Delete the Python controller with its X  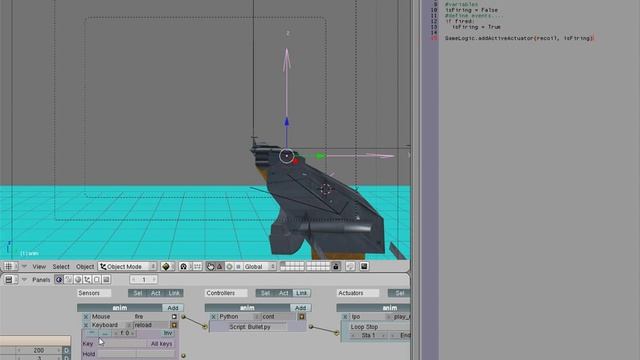coord(213,317)
